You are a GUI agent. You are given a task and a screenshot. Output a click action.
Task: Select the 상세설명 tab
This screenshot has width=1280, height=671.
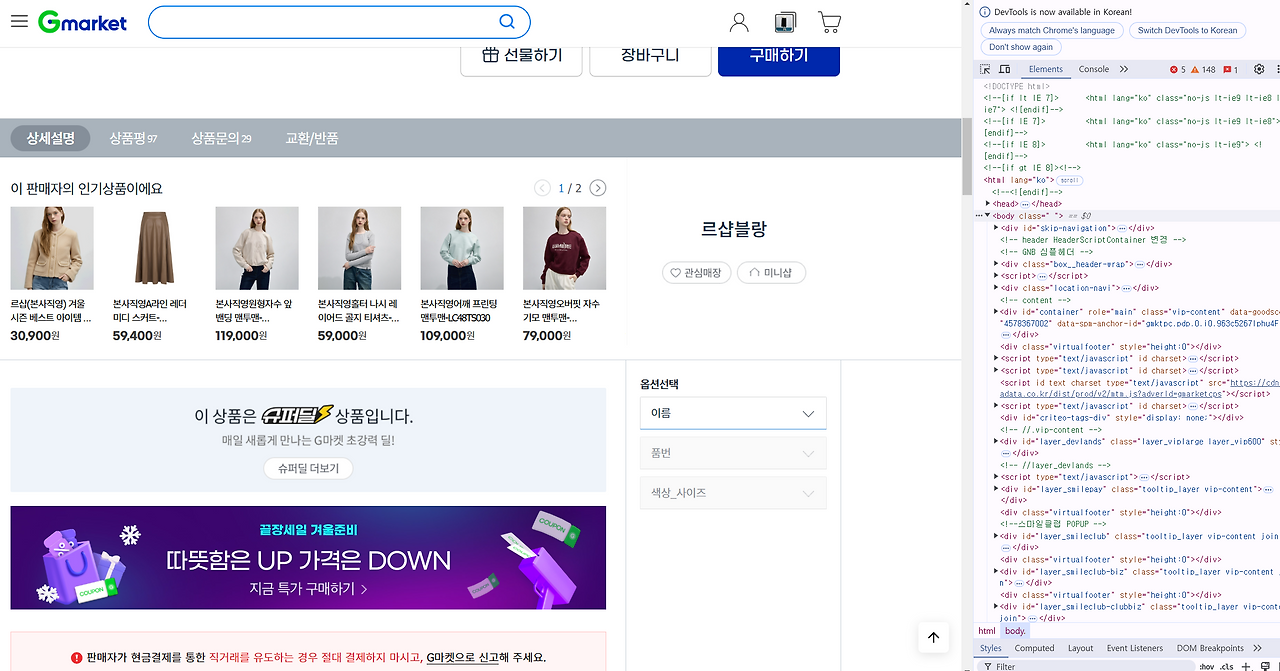[x=51, y=138]
